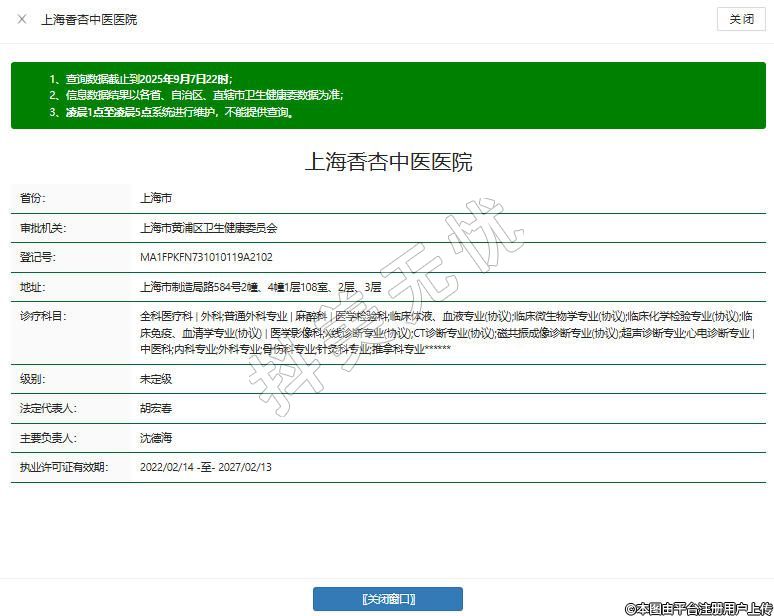The height and width of the screenshot is (616, 774).
Task: Click the license validity dates 2022/02/14 -至- 2027/02/13
Action: [205, 467]
